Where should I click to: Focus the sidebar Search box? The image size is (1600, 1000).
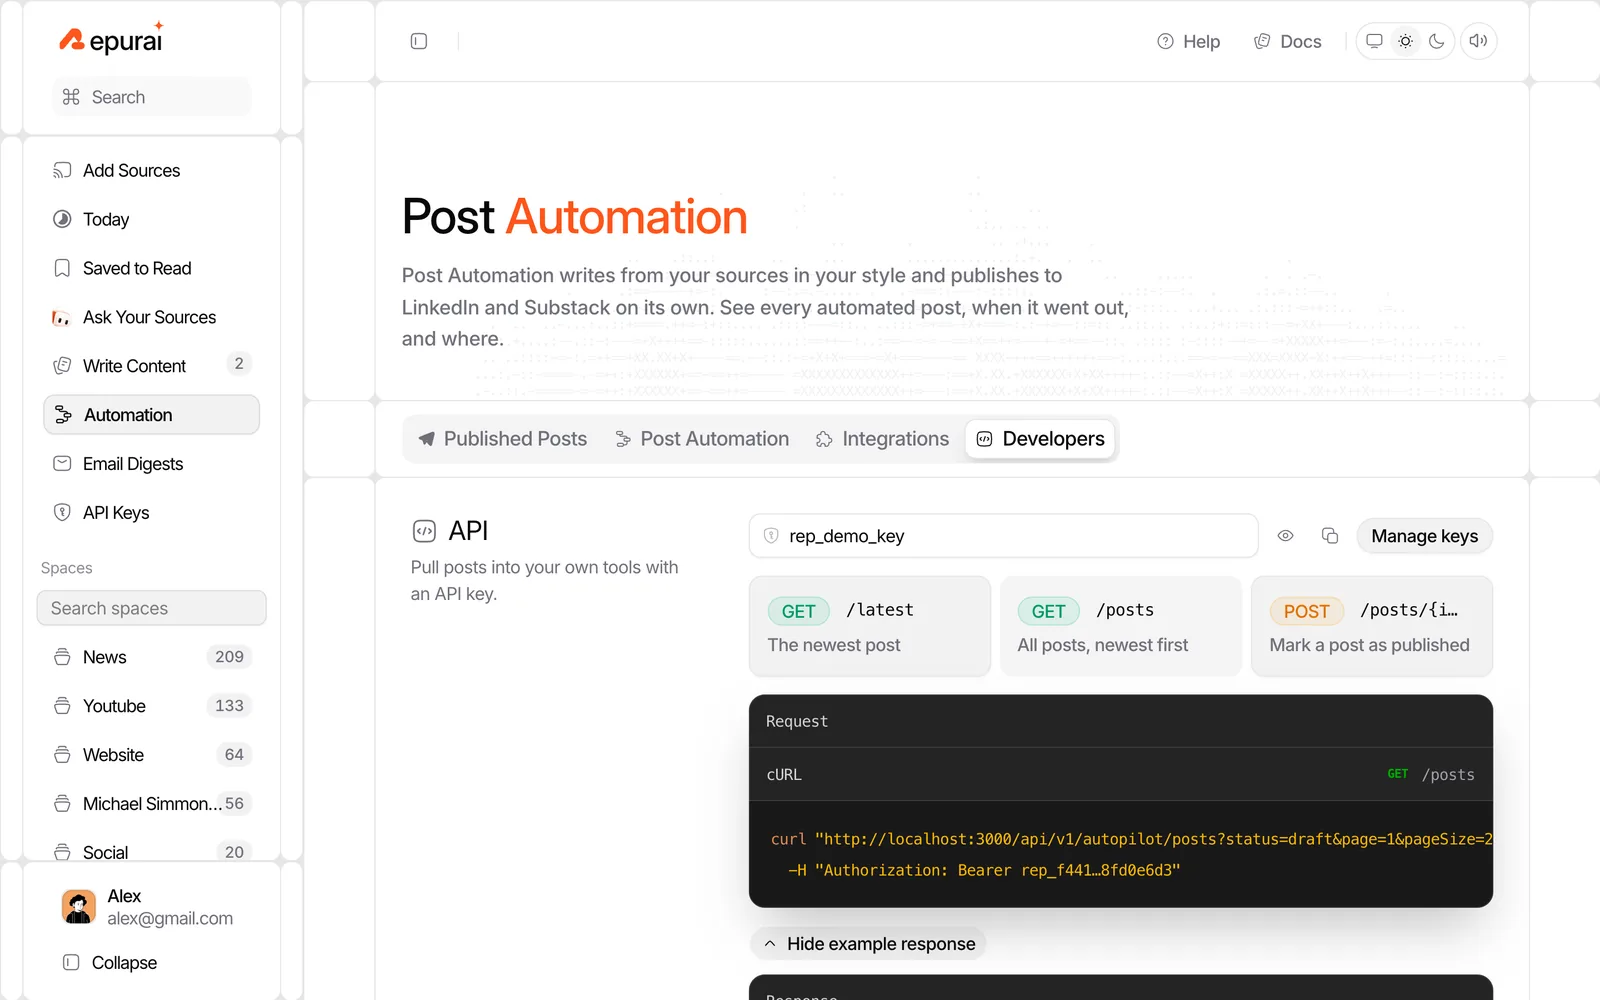(152, 97)
